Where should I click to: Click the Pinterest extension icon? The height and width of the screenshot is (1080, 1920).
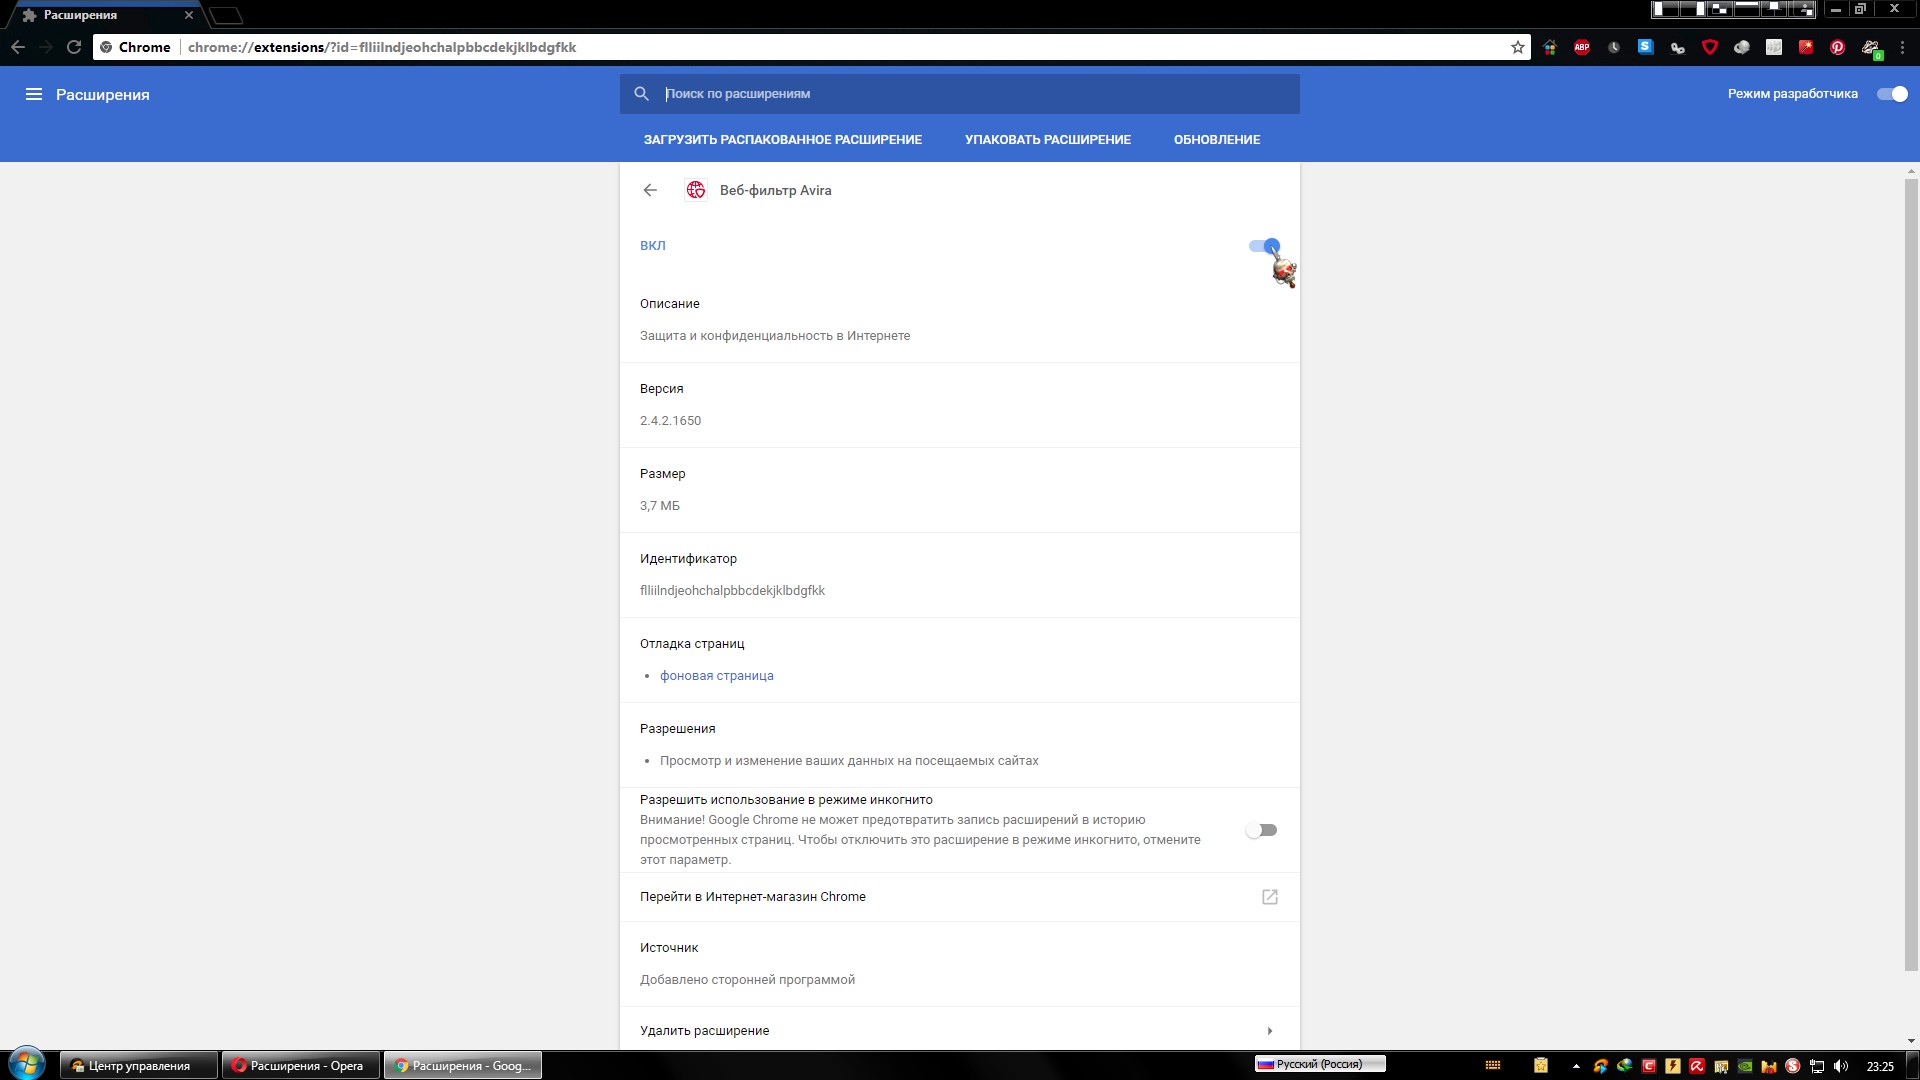pyautogui.click(x=1838, y=47)
